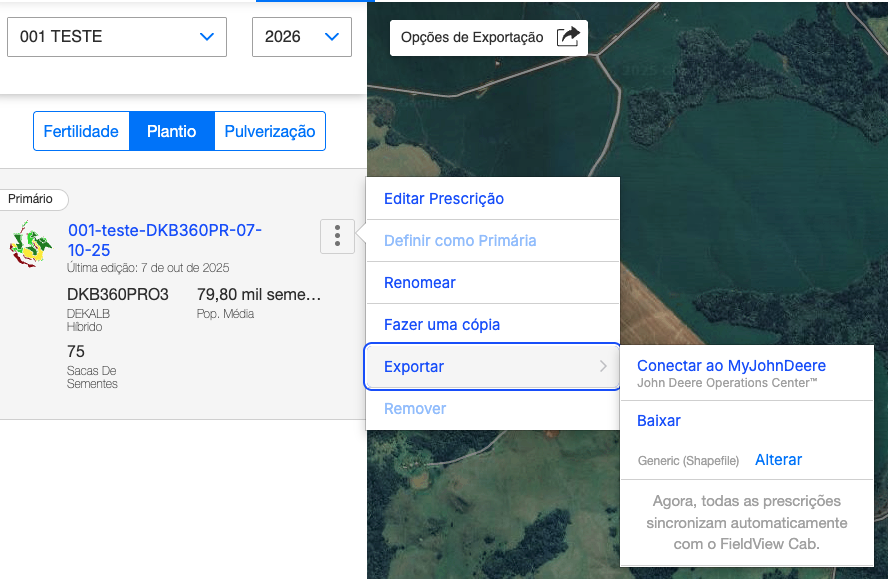Click Remover in the context menu
Viewport: 888px width, 579px height.
coord(415,409)
